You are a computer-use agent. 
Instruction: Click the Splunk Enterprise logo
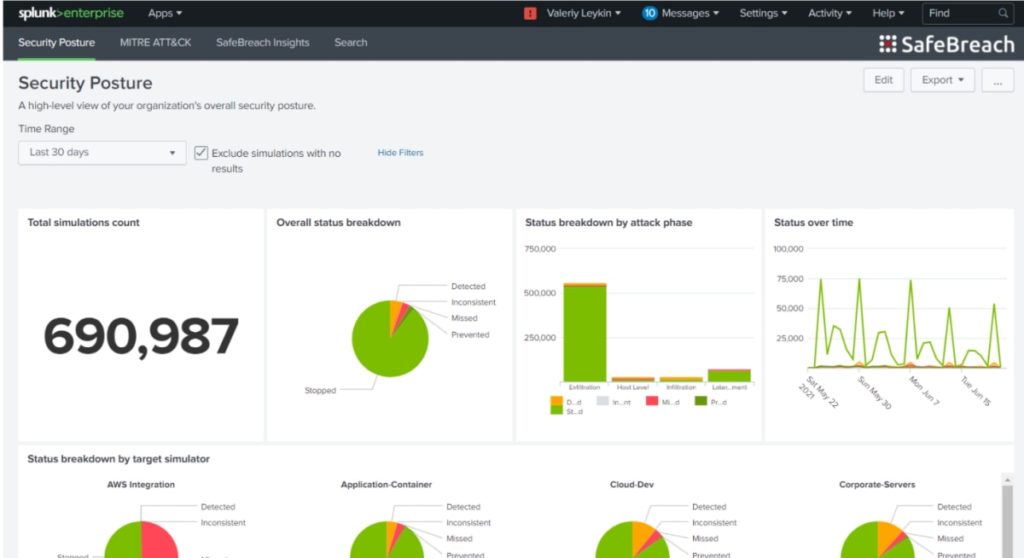pos(69,14)
